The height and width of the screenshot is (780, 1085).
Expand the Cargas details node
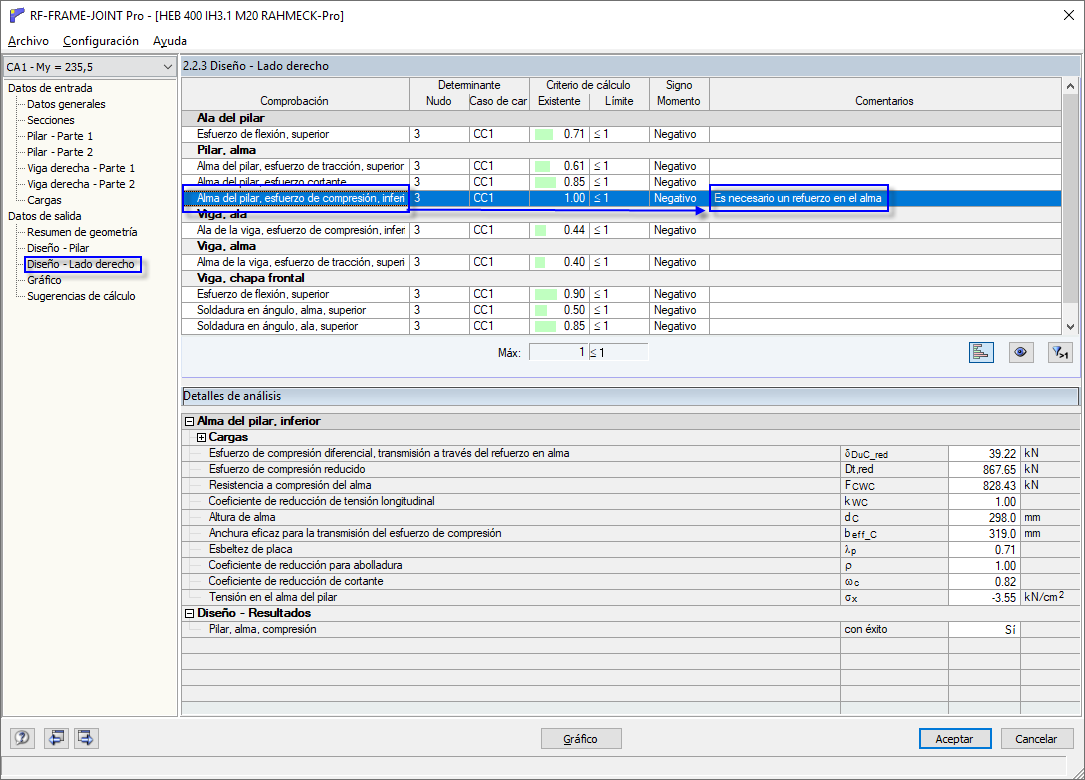pos(201,437)
